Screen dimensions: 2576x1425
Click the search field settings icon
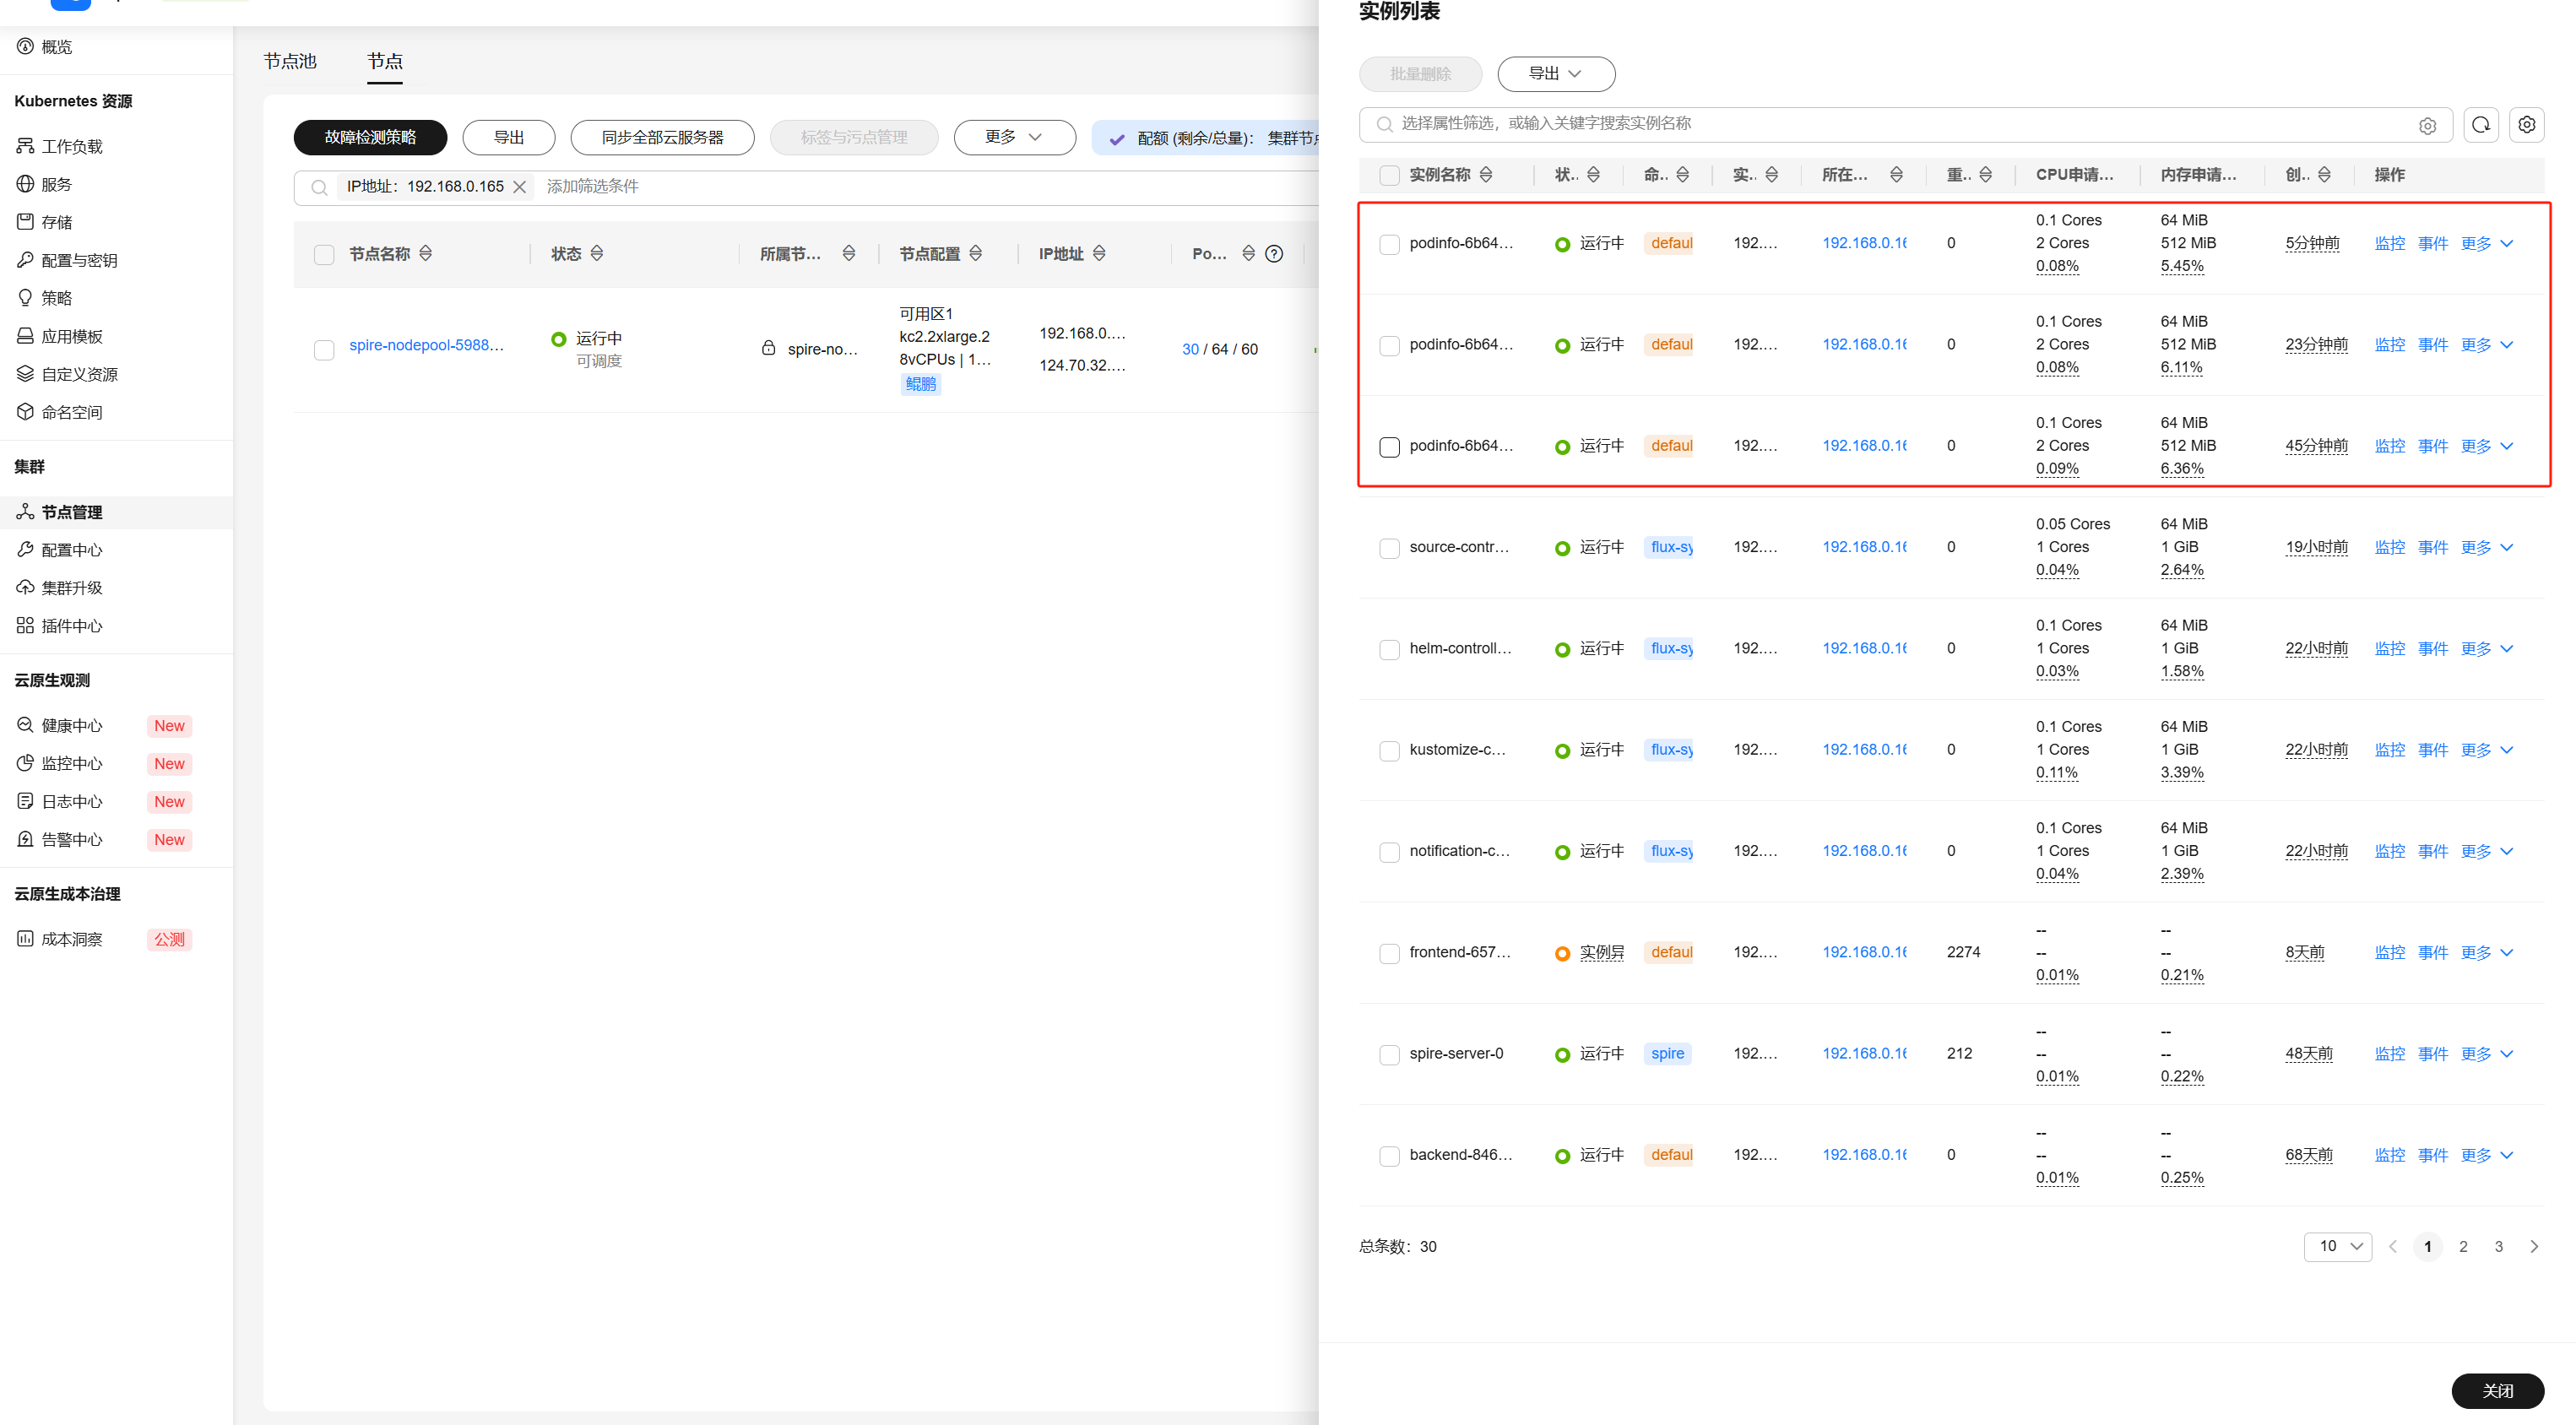click(x=2427, y=126)
